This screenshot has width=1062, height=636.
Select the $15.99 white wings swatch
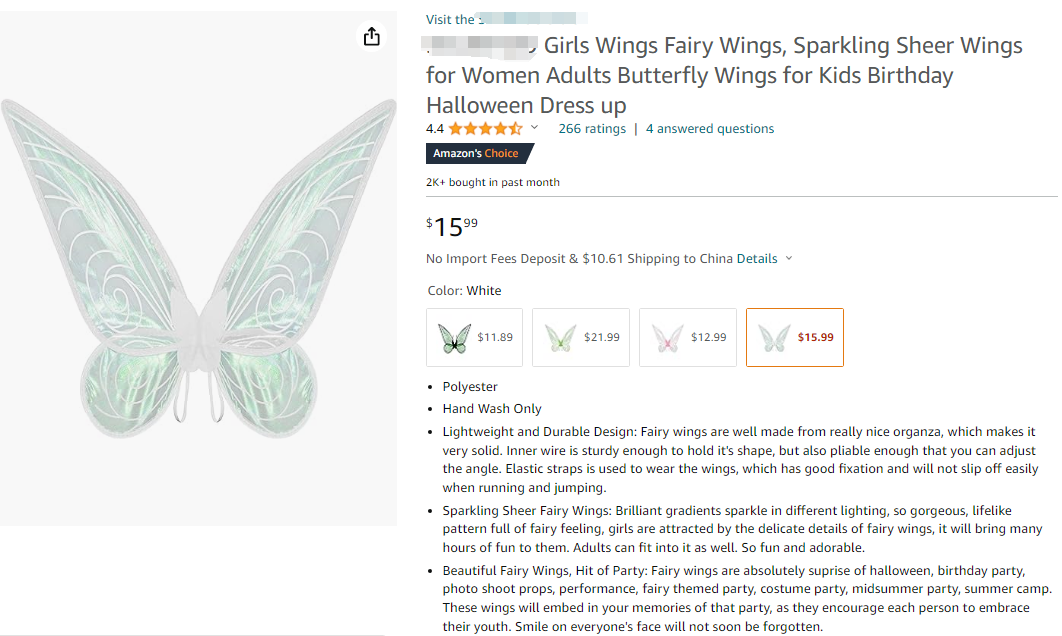pyautogui.click(x=794, y=338)
